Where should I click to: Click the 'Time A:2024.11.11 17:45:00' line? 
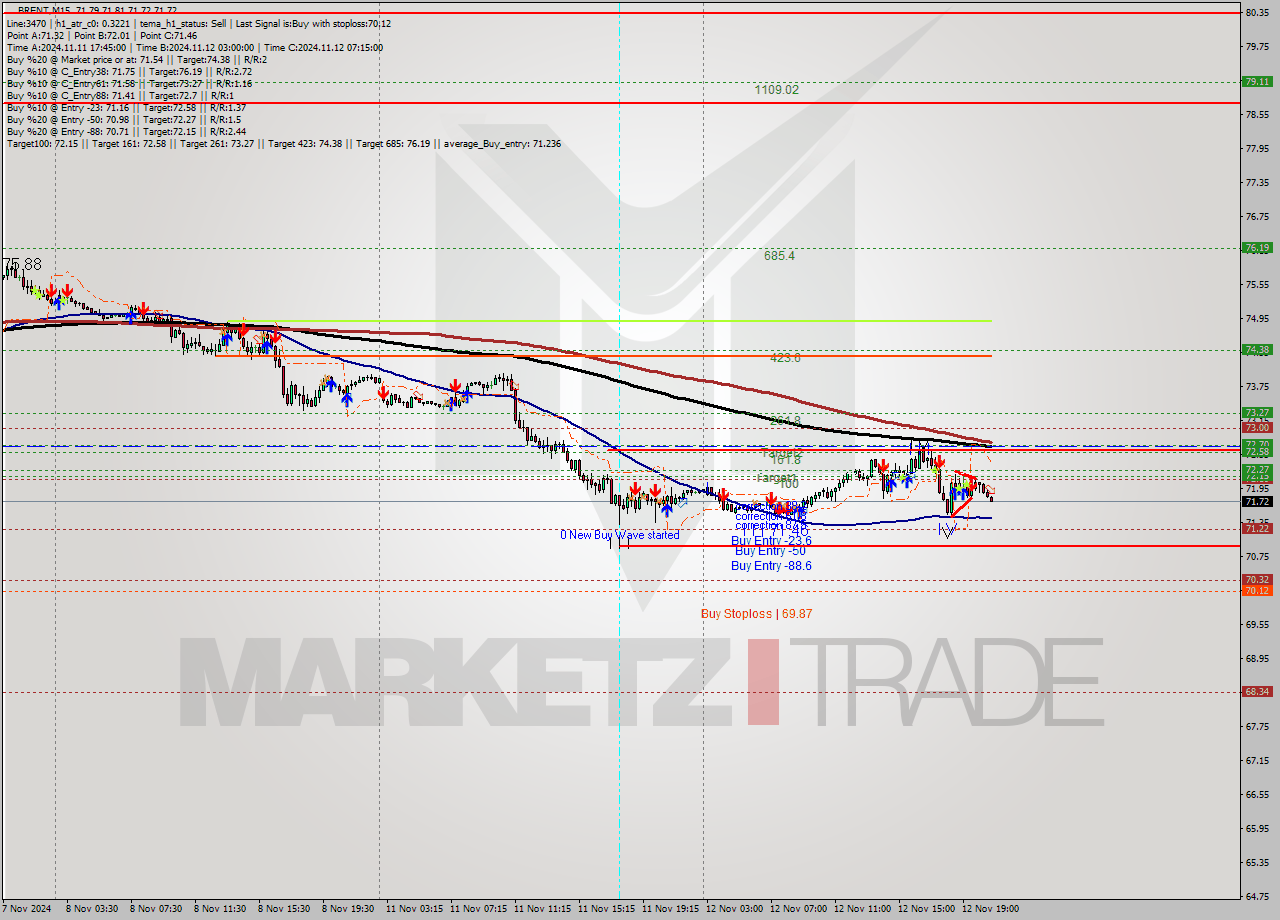coord(195,47)
